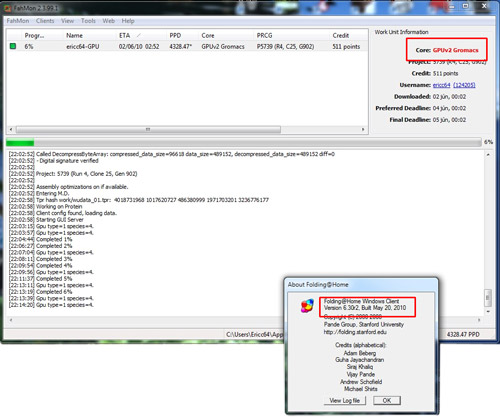Open the (124205) team link
The image size is (500, 417).
pyautogui.click(x=464, y=85)
